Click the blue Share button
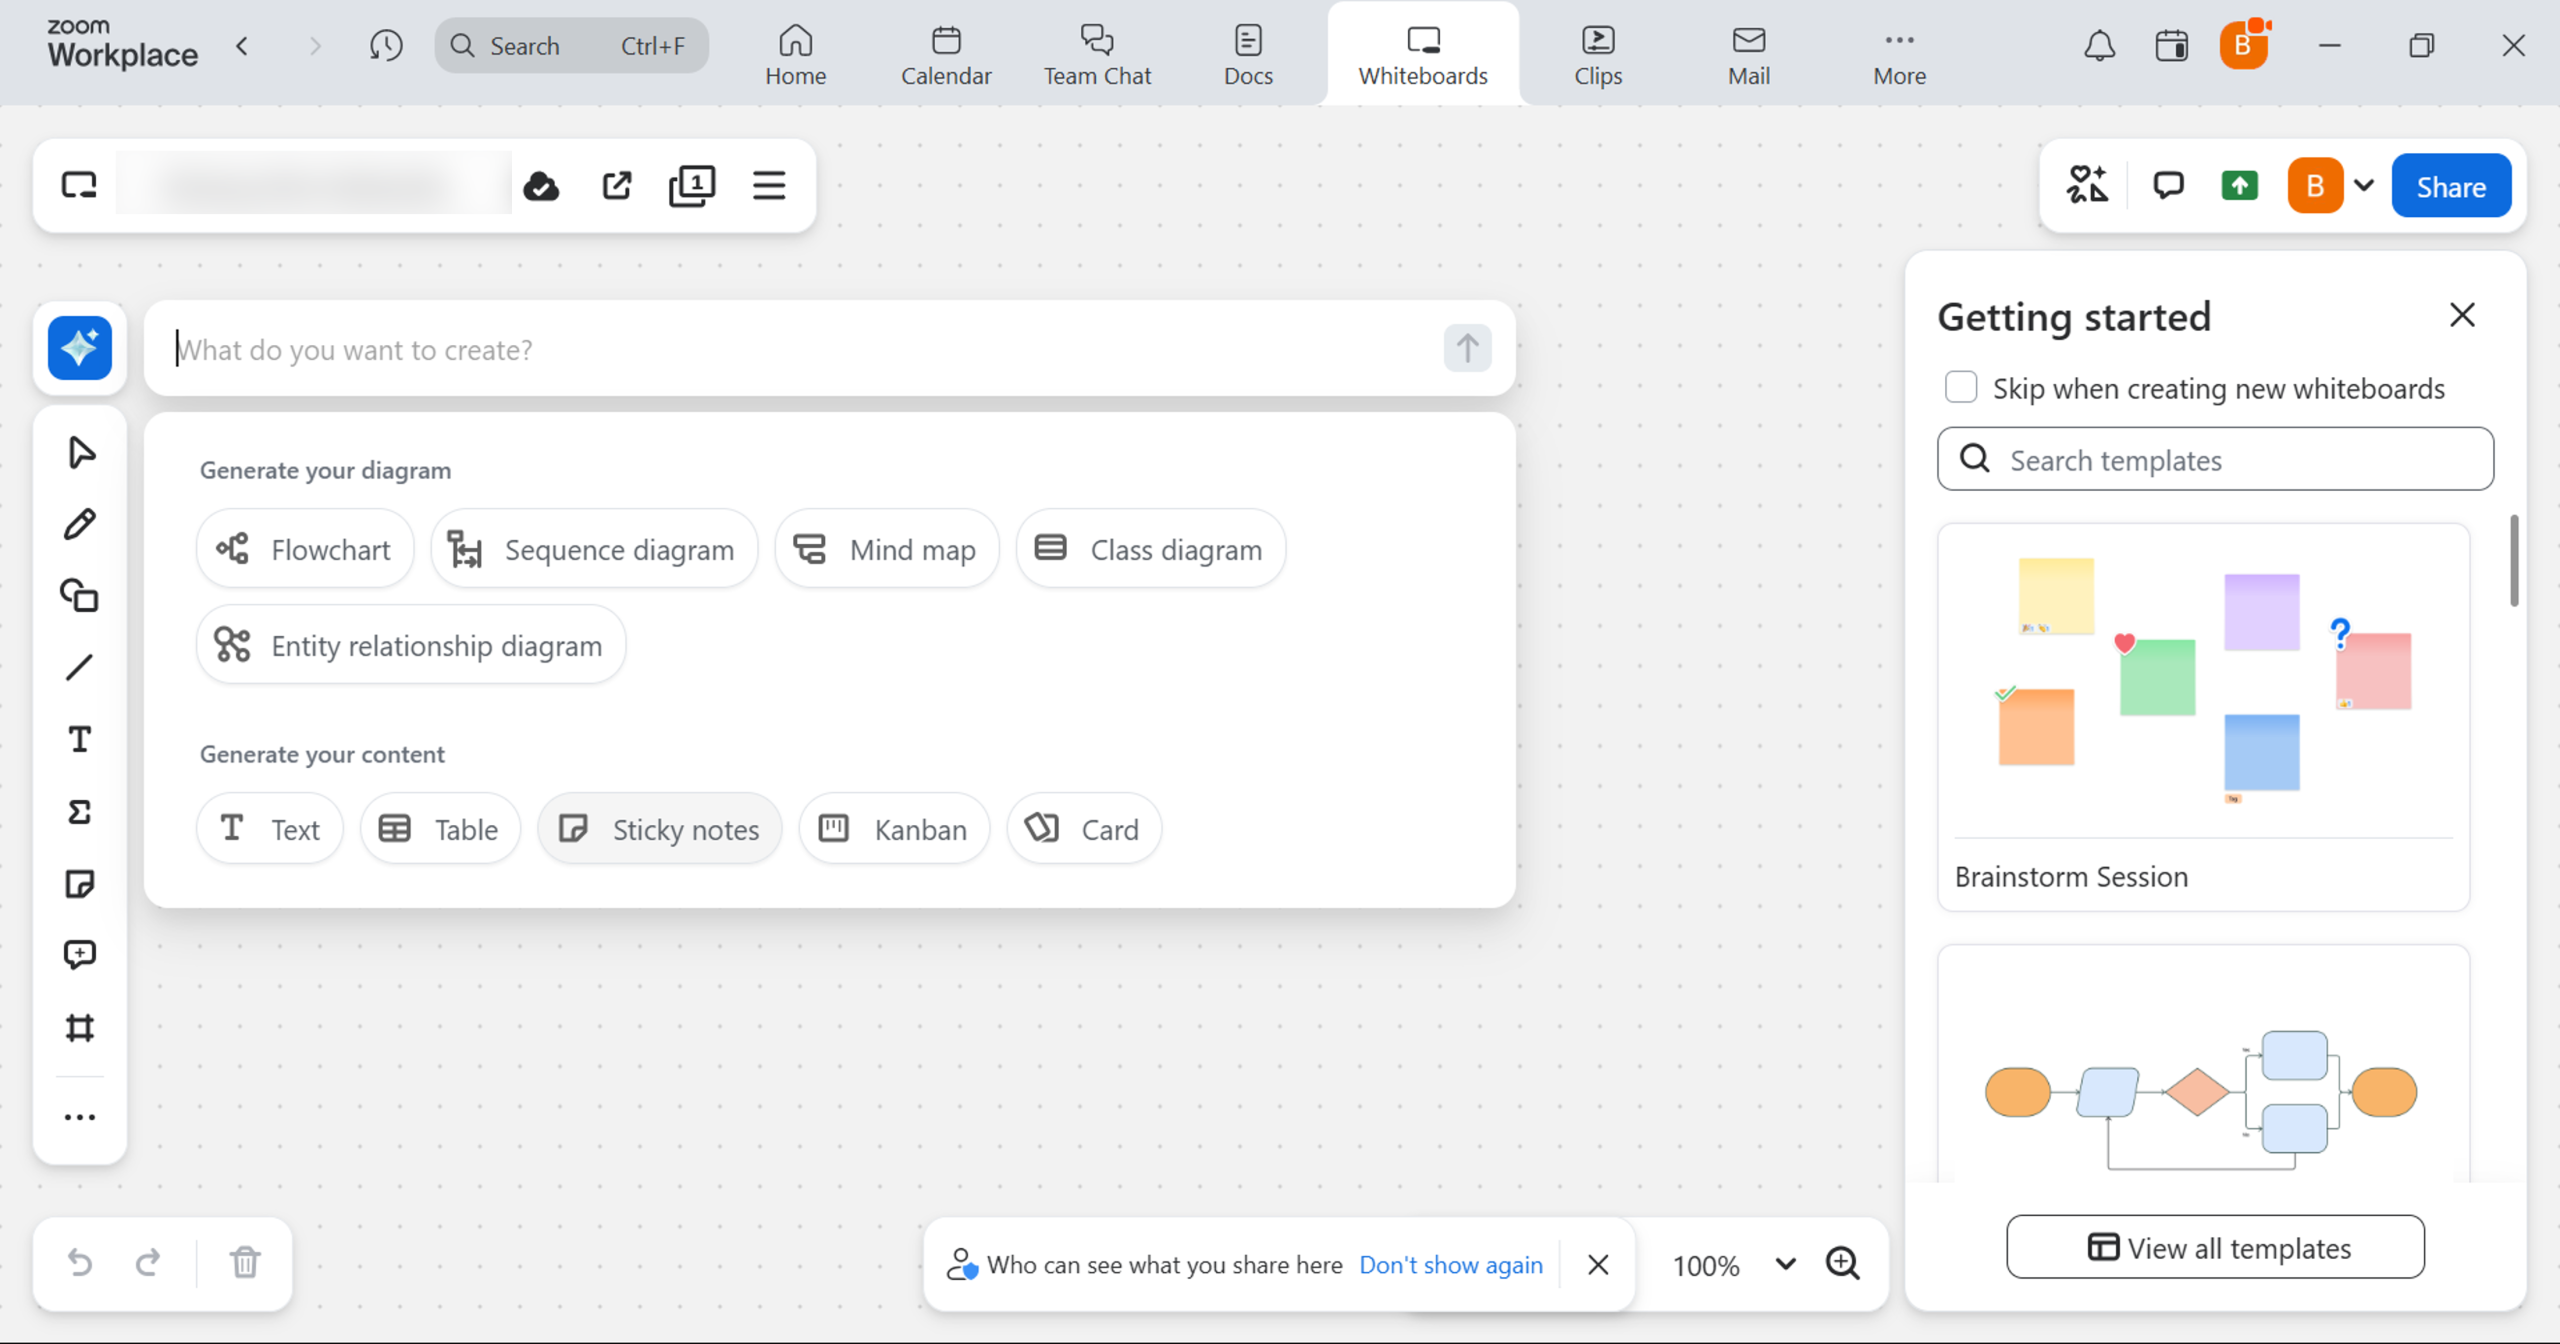The height and width of the screenshot is (1344, 2560). (2450, 186)
